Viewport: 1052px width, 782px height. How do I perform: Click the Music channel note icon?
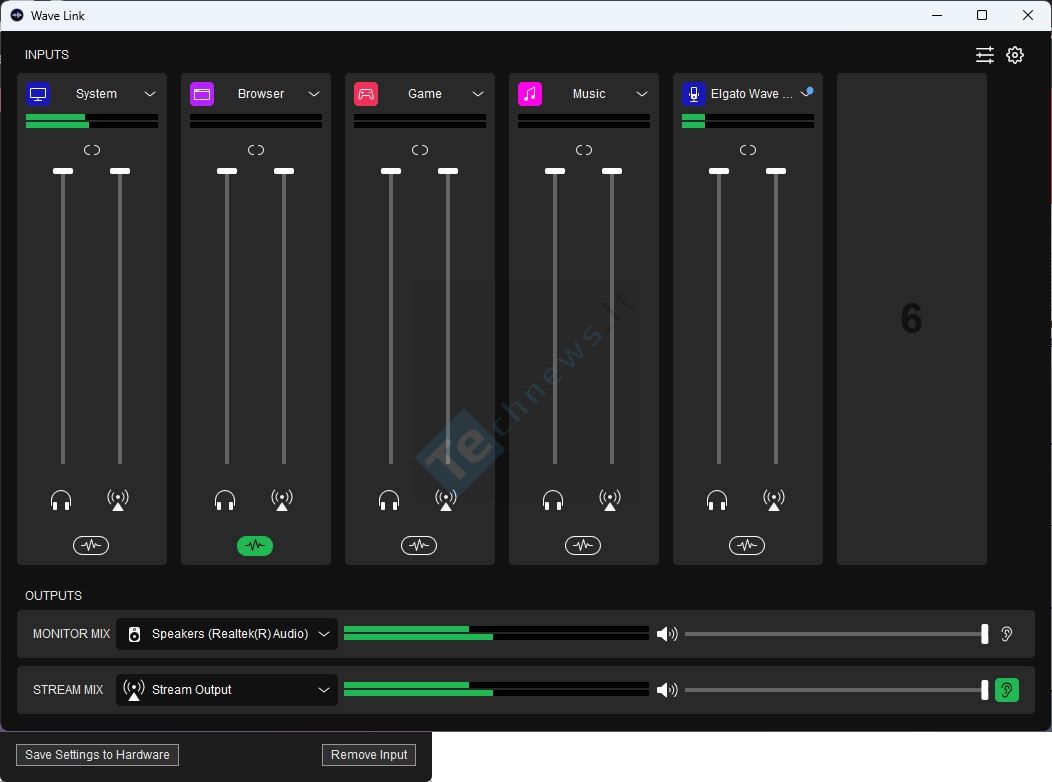[530, 94]
